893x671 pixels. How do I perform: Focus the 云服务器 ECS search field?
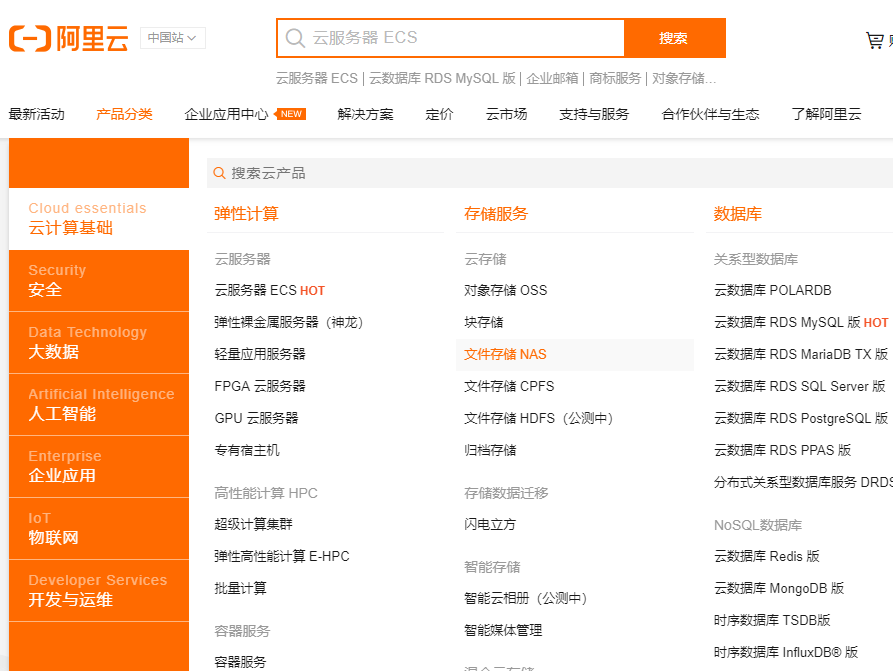[451, 38]
